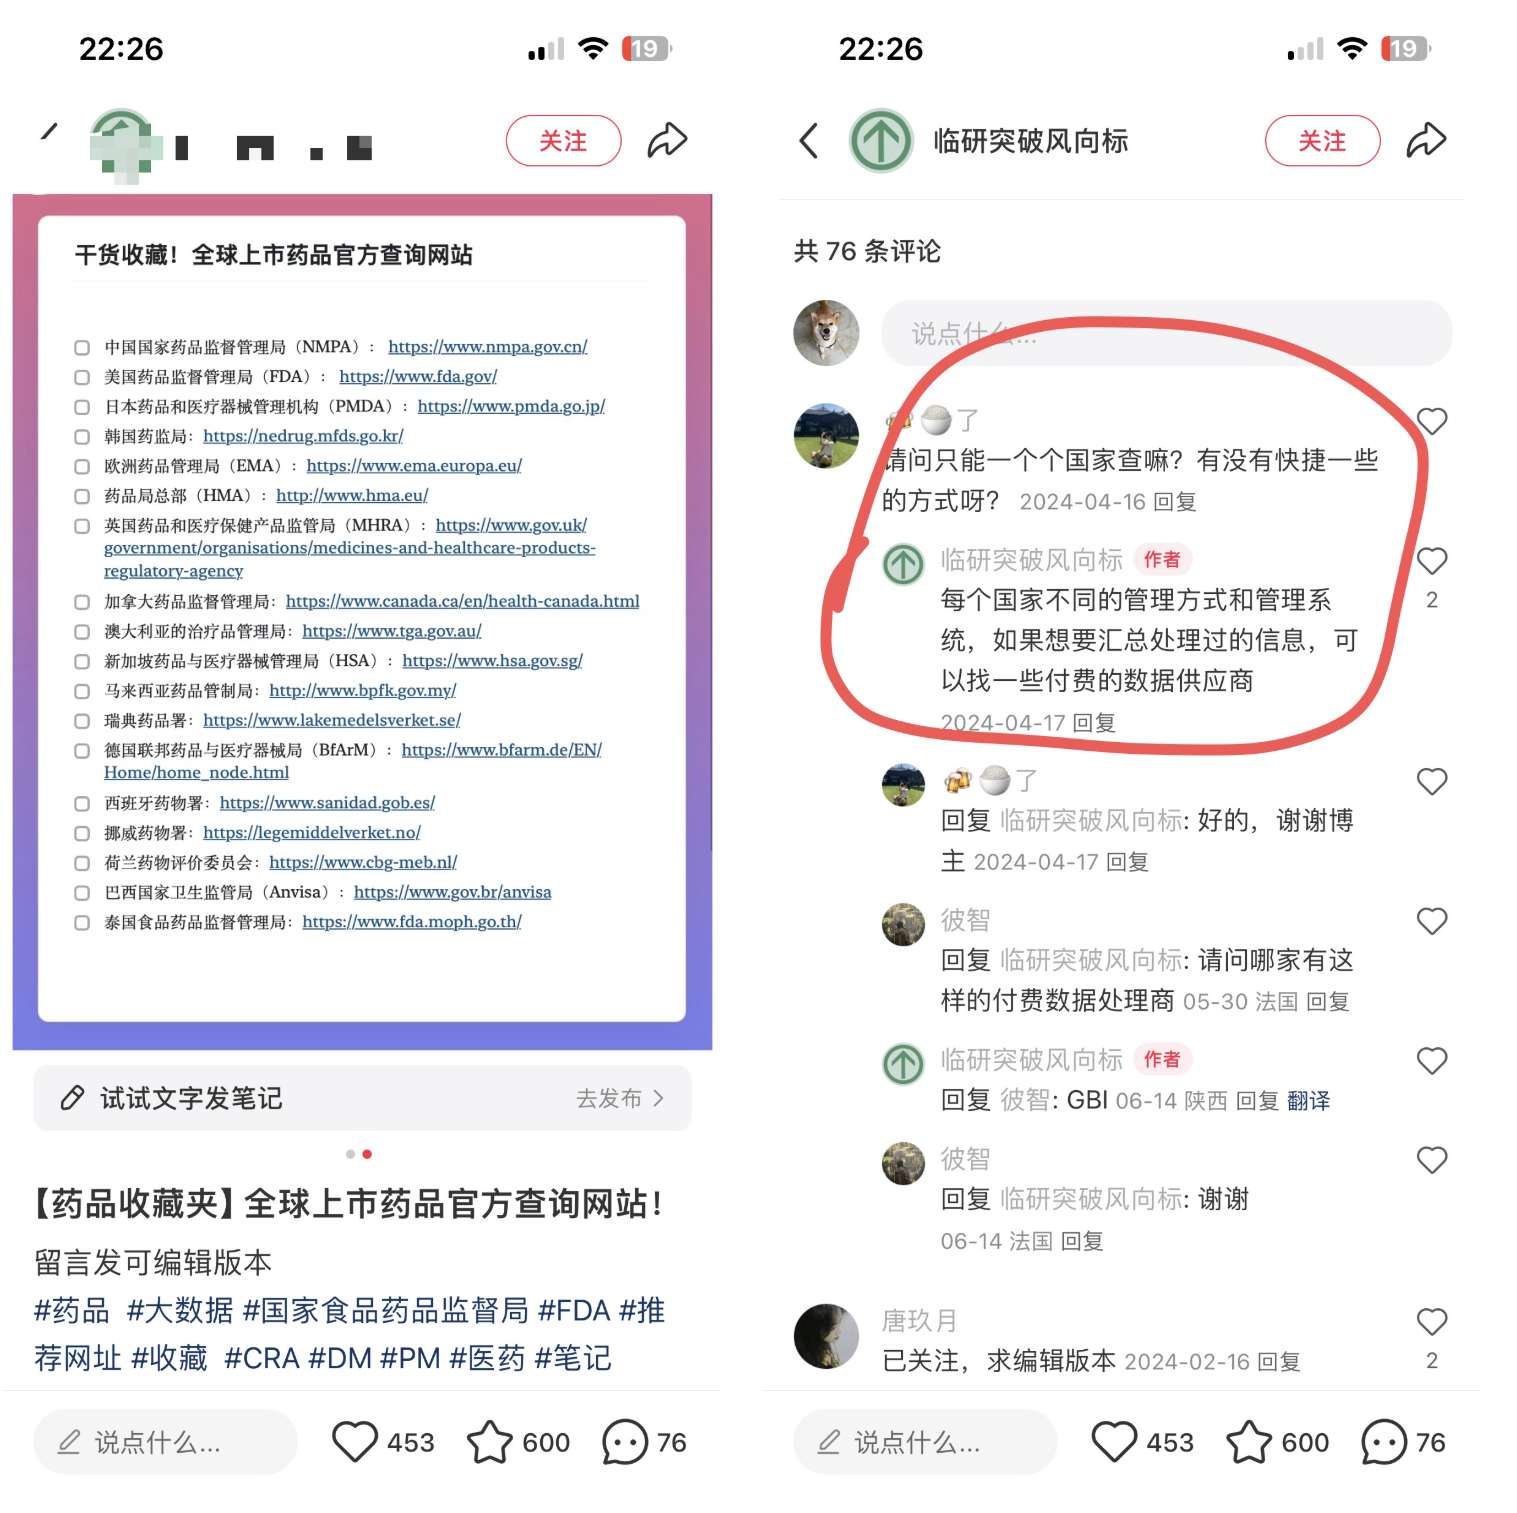1517x1513 pixels.
Task: Open comments via the 76 bubble icon
Action: click(625, 1442)
